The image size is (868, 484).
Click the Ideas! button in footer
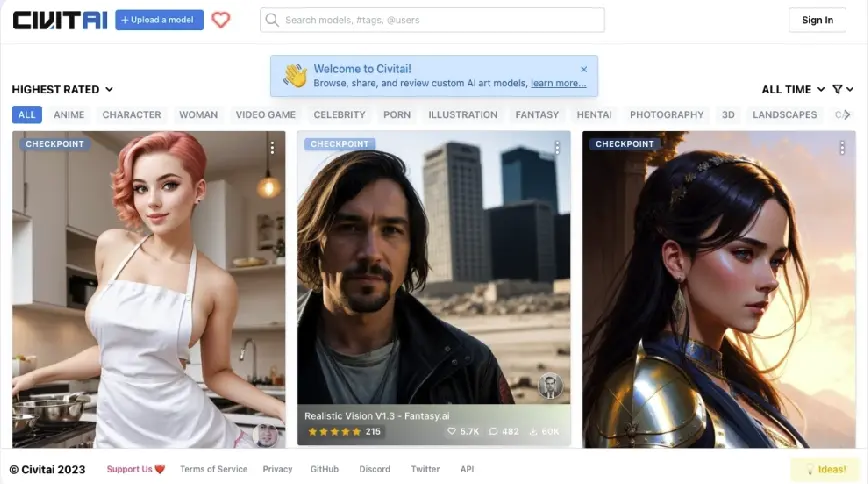[825, 469]
